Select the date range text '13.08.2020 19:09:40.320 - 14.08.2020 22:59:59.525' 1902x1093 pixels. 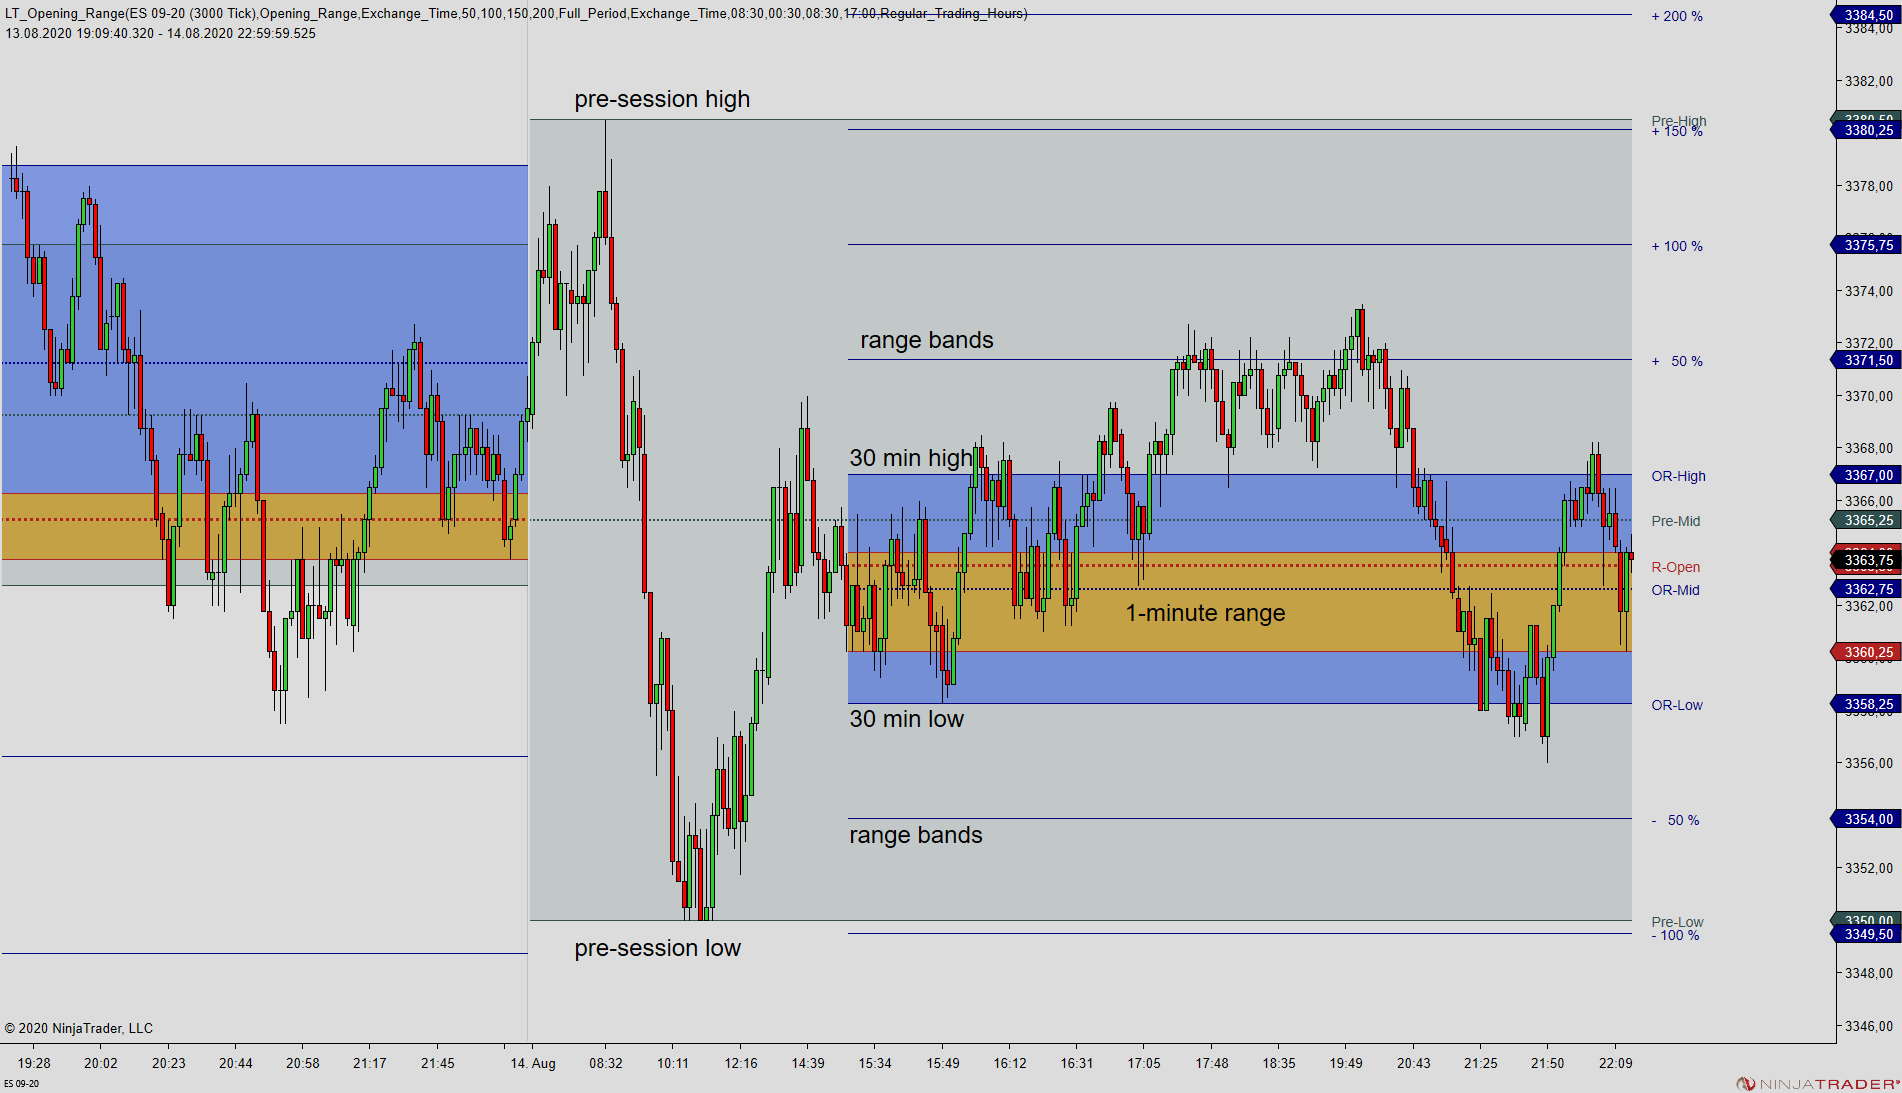coord(161,33)
